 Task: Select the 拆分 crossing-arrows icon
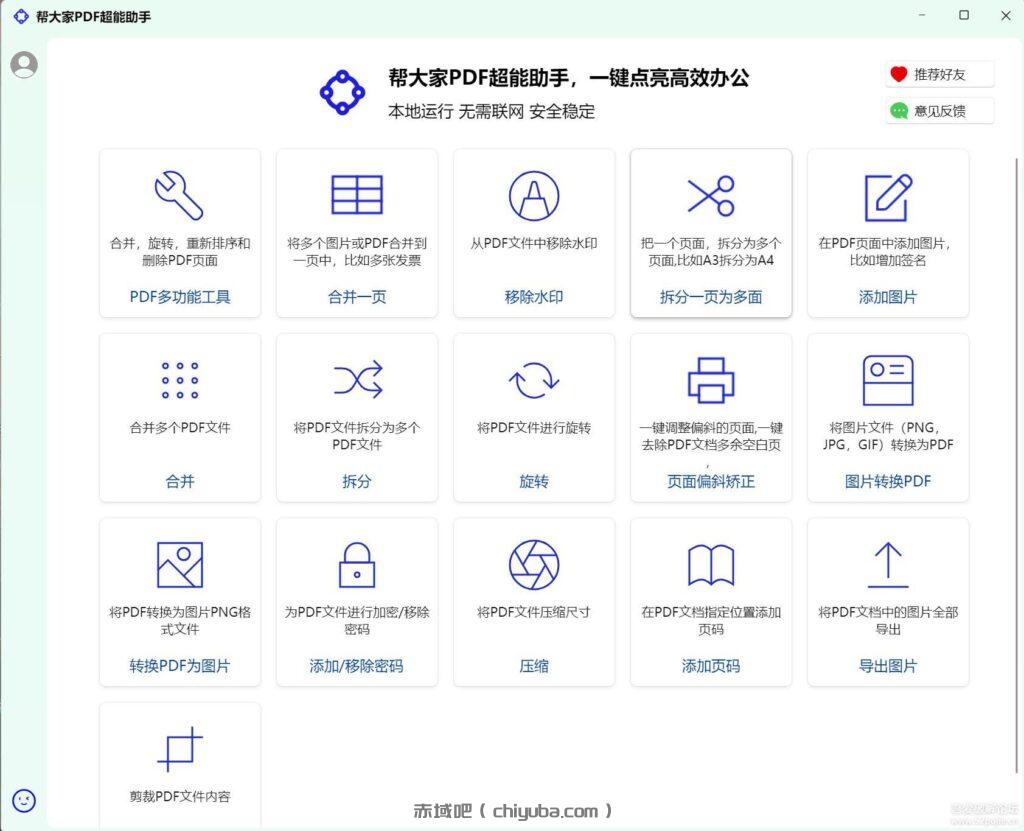pyautogui.click(x=356, y=378)
